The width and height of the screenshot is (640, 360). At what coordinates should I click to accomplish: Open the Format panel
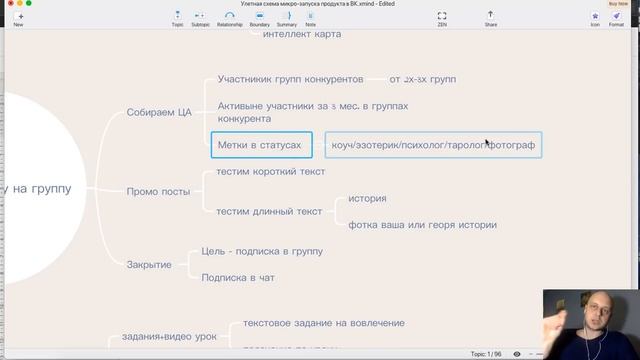click(x=616, y=19)
